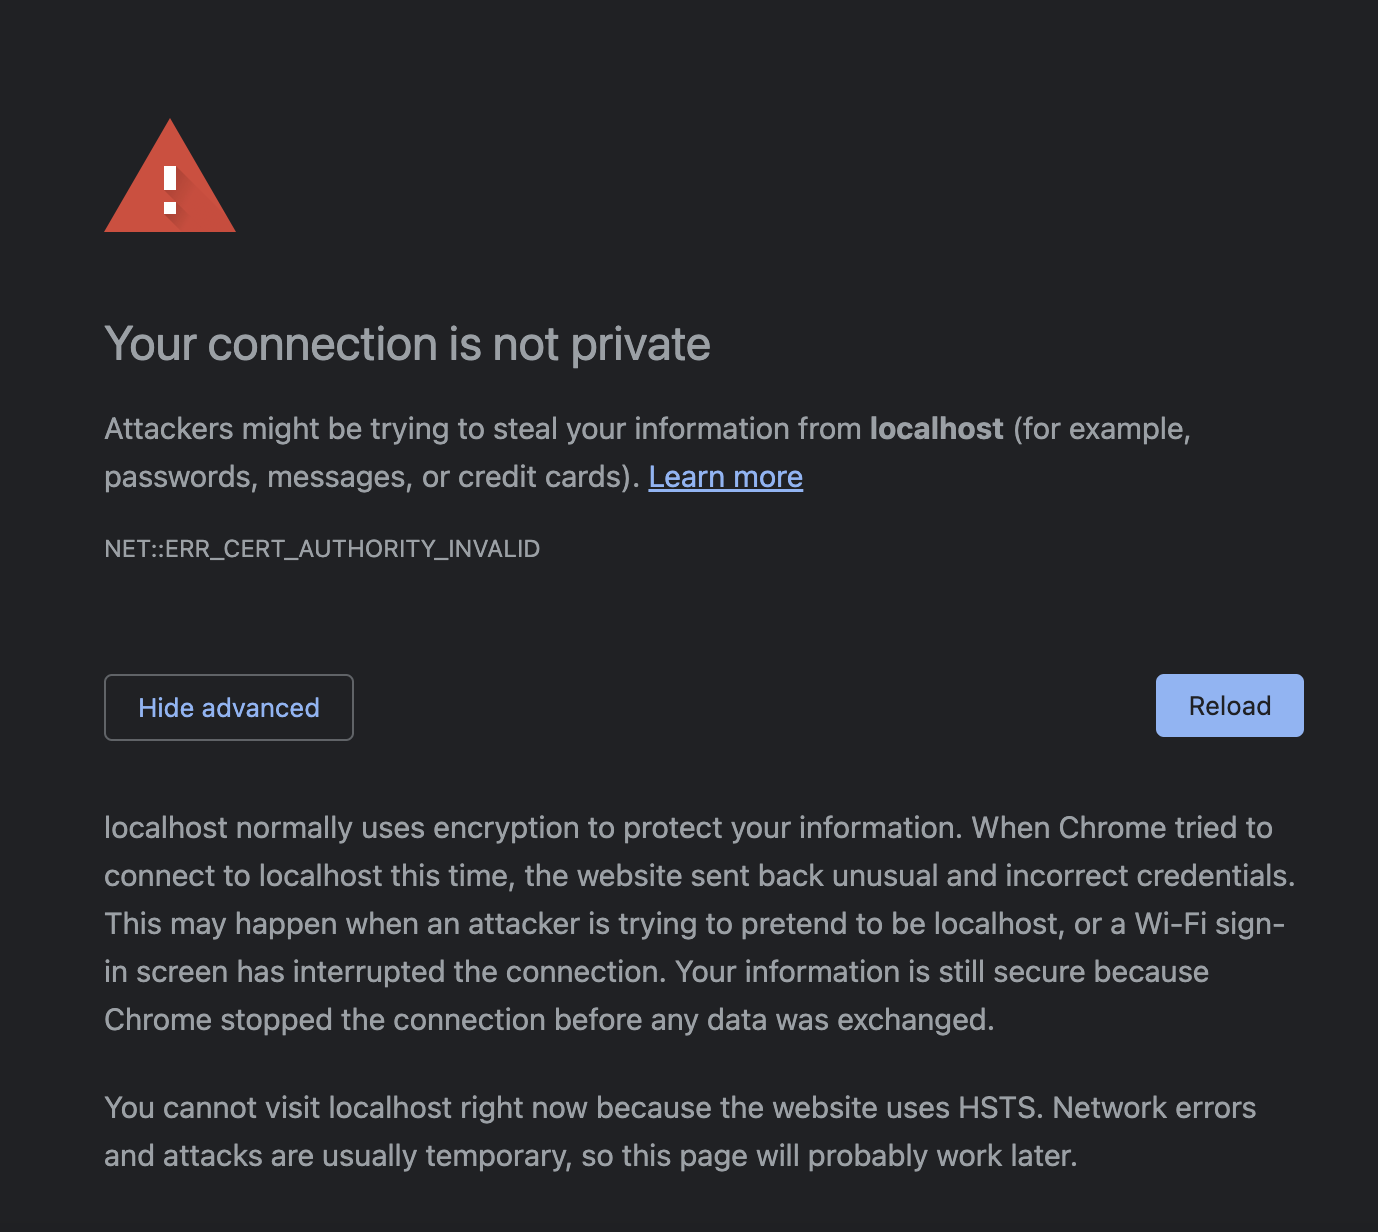Click the word HSTS in the last paragraph
Viewport: 1378px width, 1232px height.
[x=997, y=1107]
